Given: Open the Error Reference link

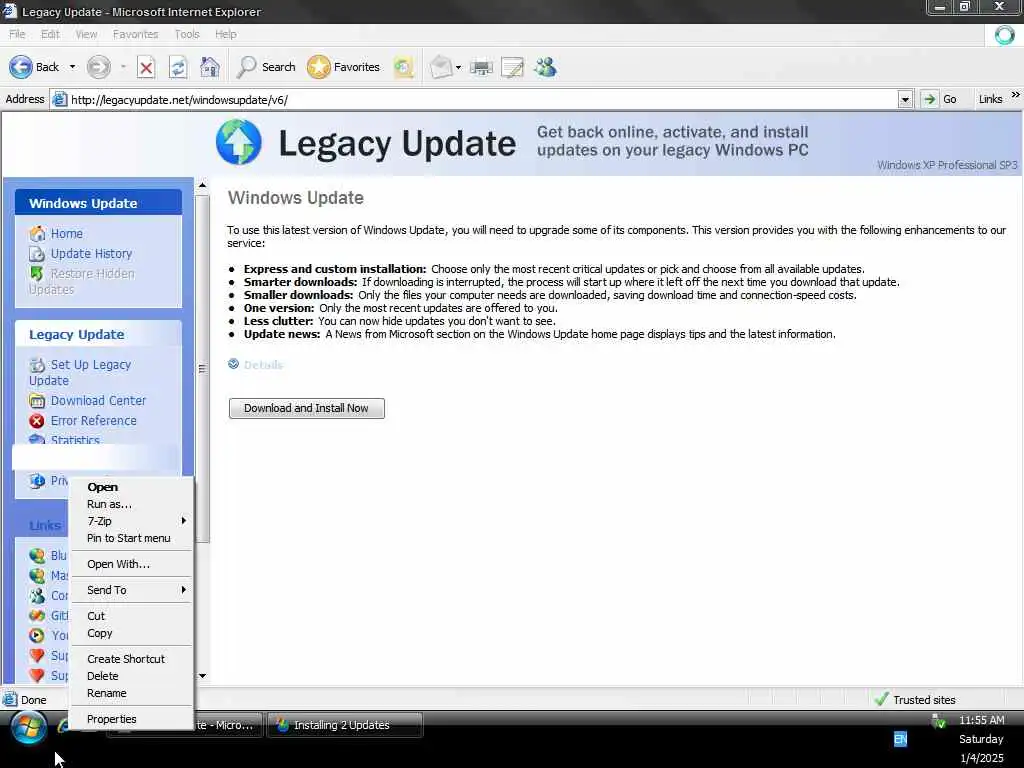Looking at the screenshot, I should [x=94, y=421].
